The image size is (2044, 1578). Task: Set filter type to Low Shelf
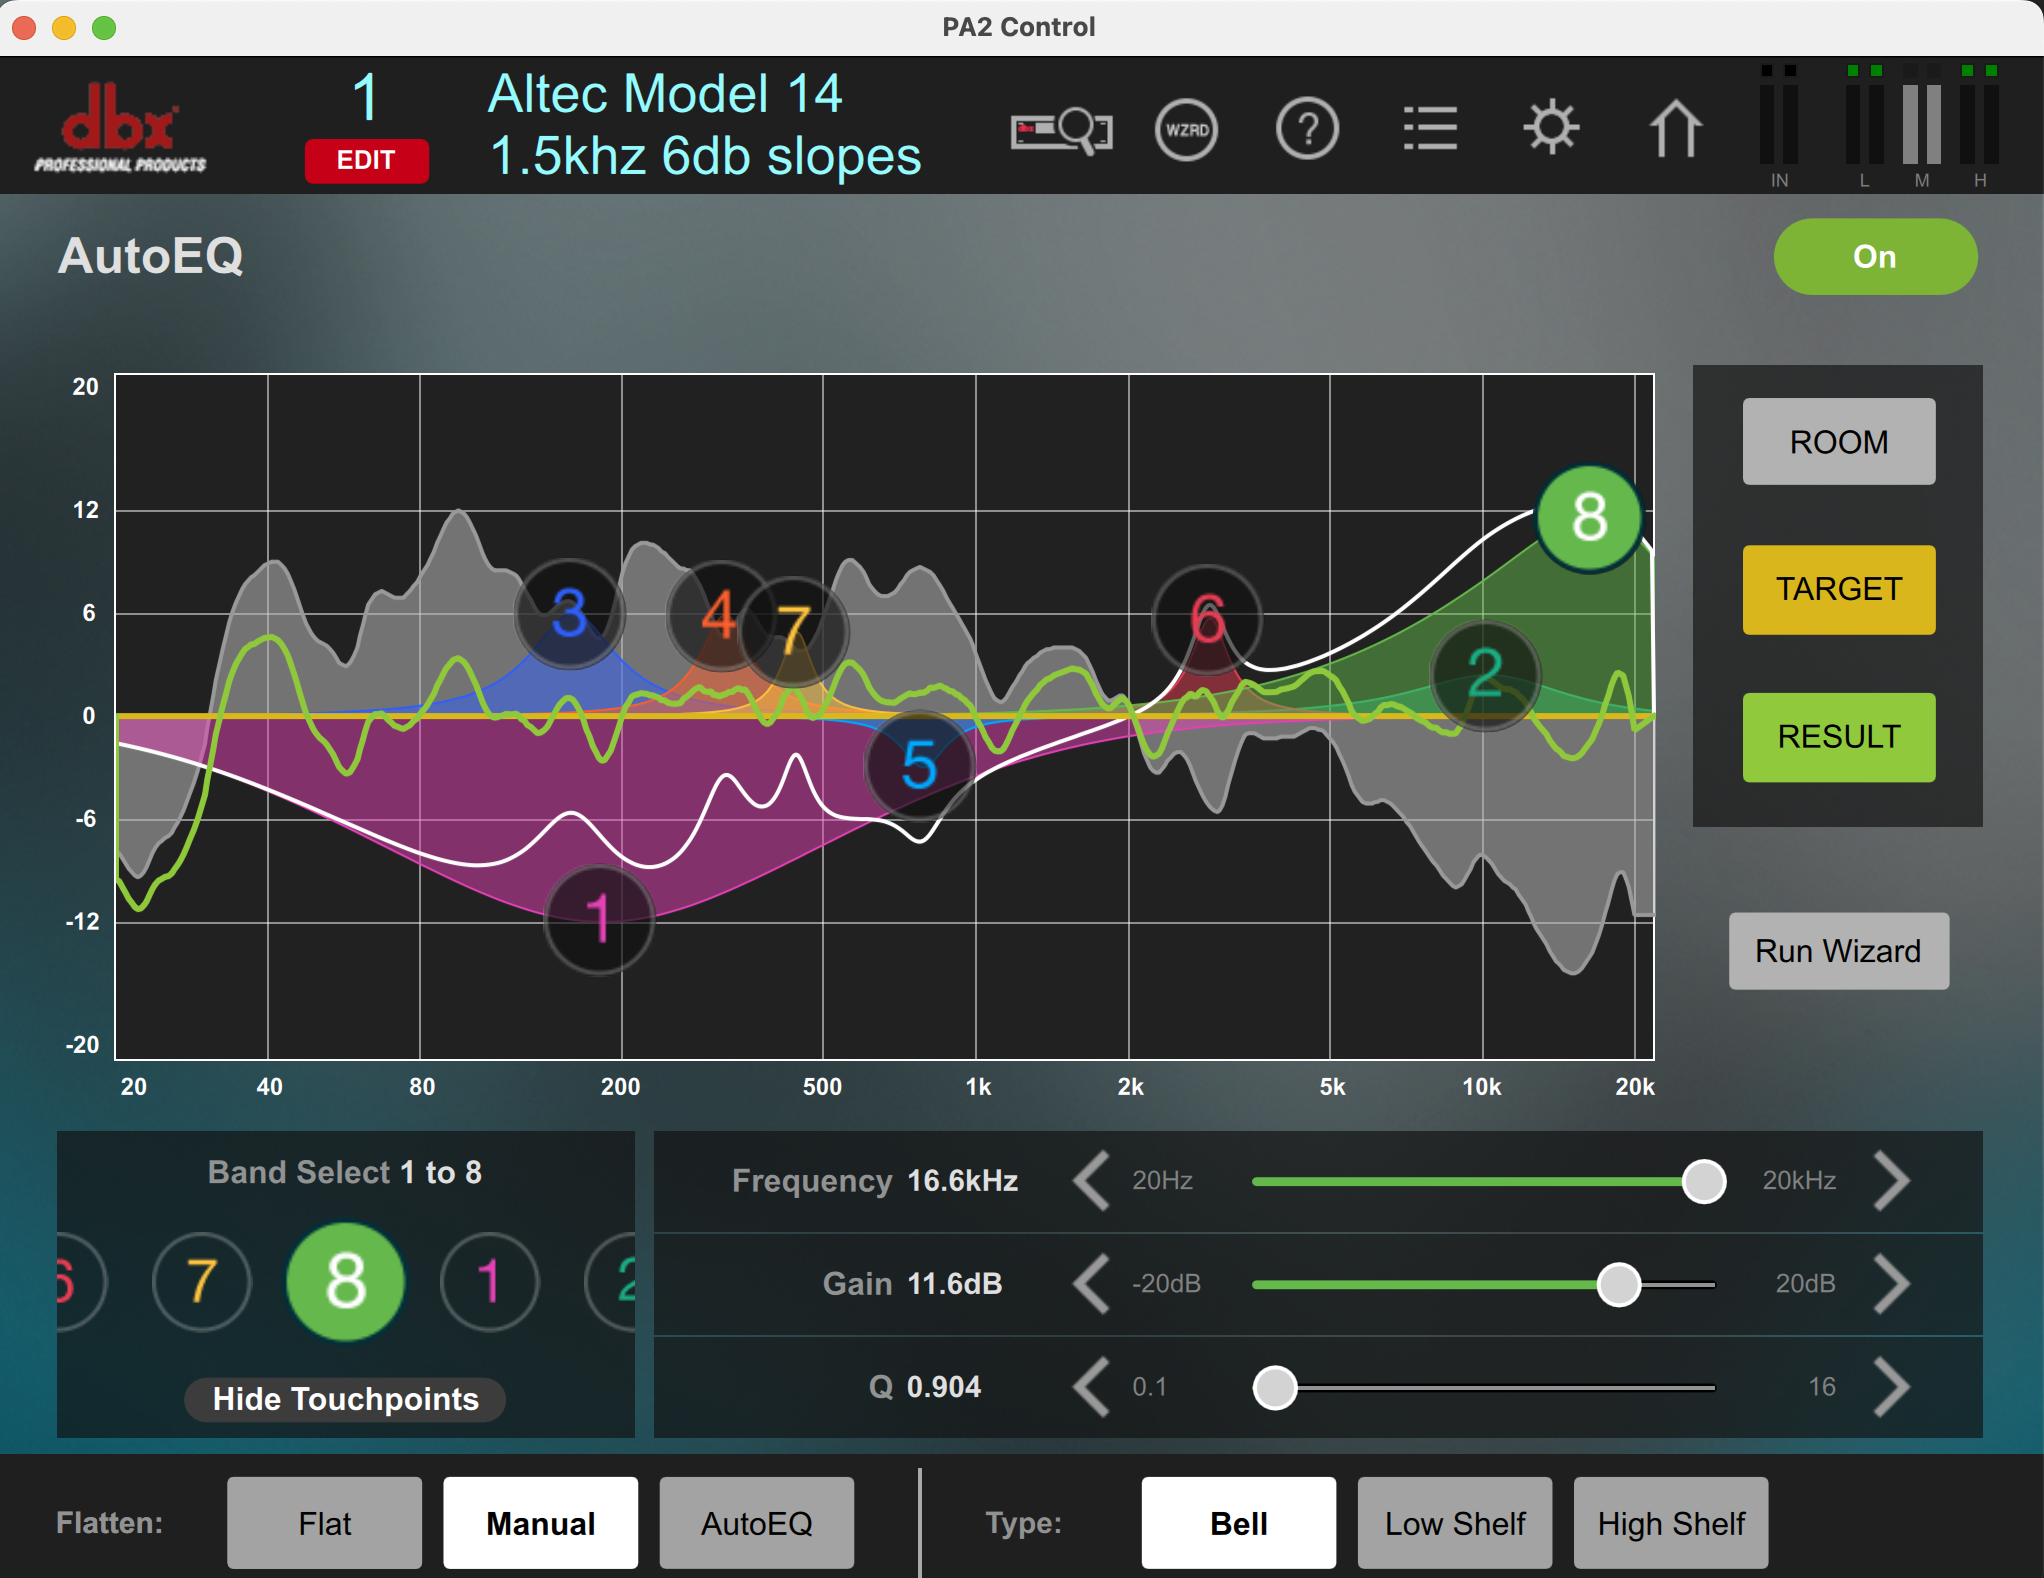(x=1455, y=1523)
